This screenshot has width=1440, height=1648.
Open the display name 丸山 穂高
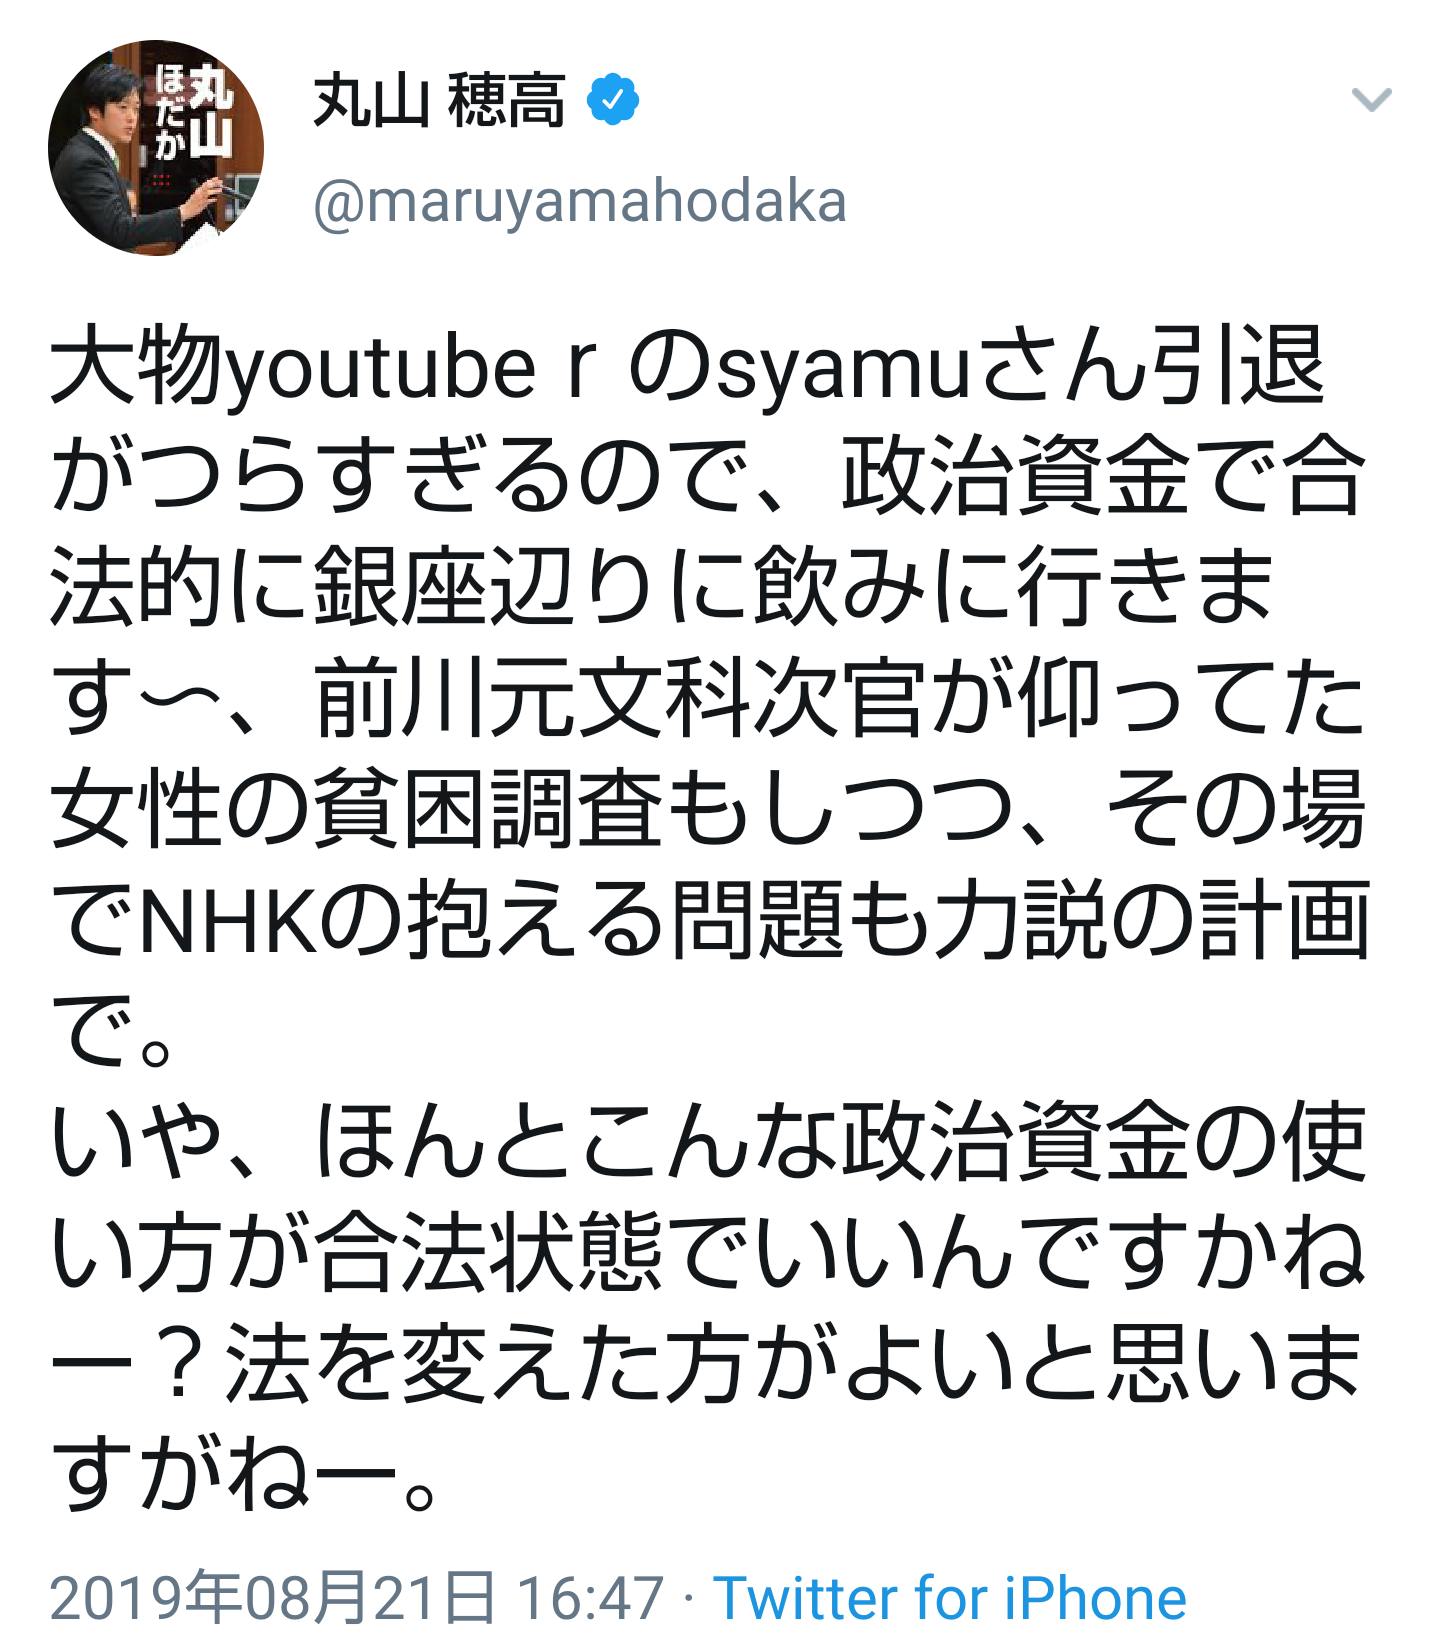point(439,100)
